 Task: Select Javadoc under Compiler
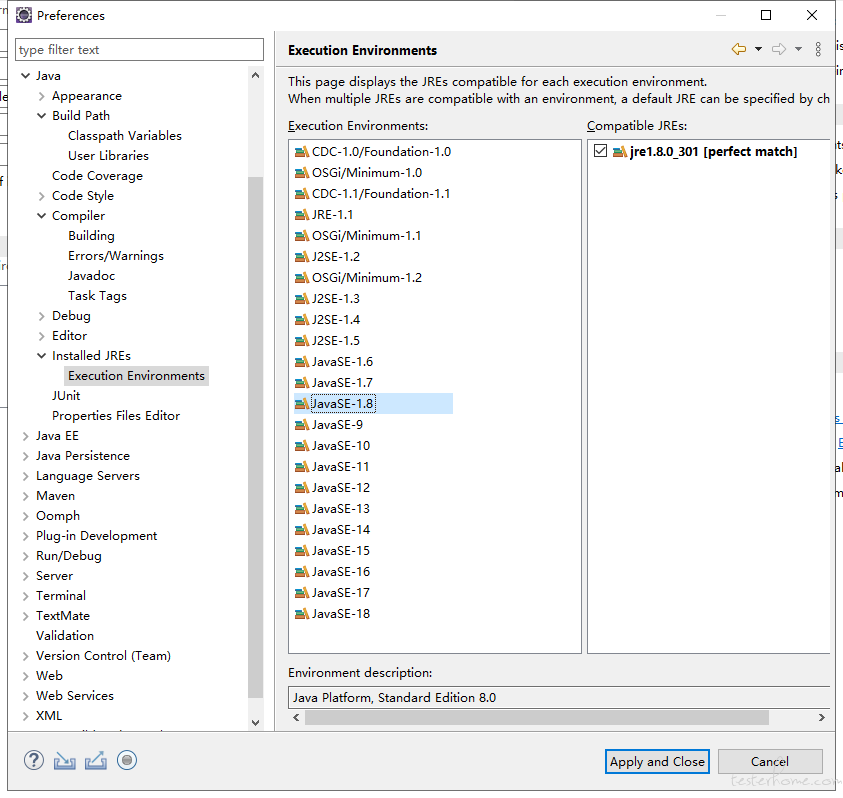point(91,276)
